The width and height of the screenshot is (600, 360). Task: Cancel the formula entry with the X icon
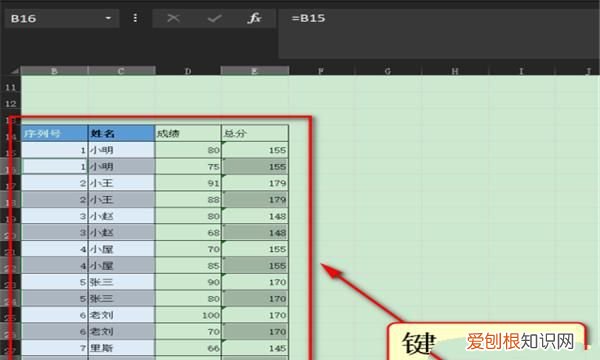[173, 18]
